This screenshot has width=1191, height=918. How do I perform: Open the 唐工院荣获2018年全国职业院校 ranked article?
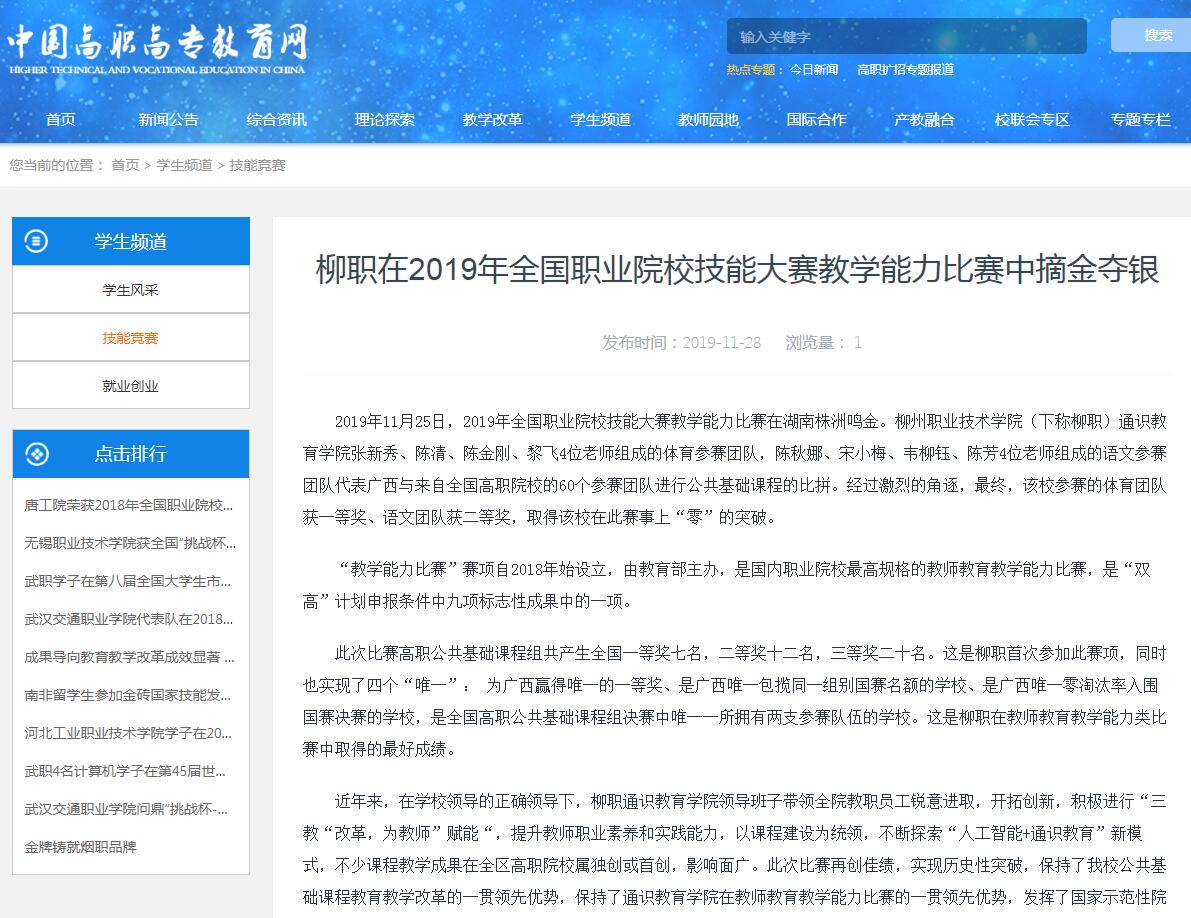[129, 505]
